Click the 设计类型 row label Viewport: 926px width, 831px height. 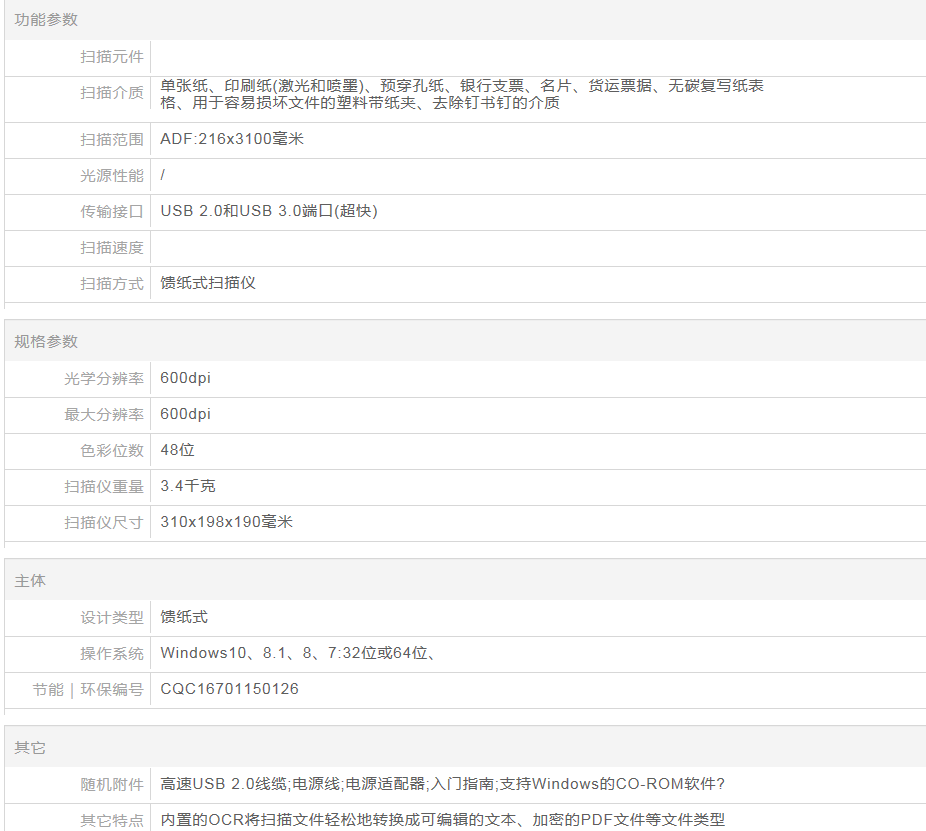112,618
